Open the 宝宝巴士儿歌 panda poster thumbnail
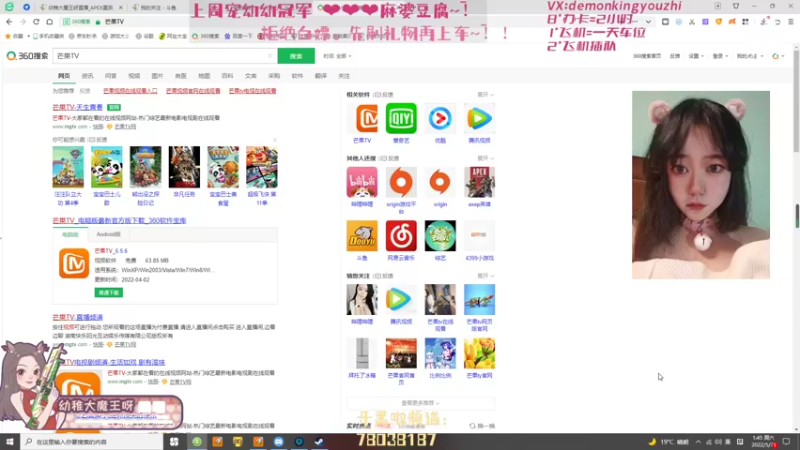 coord(107,167)
